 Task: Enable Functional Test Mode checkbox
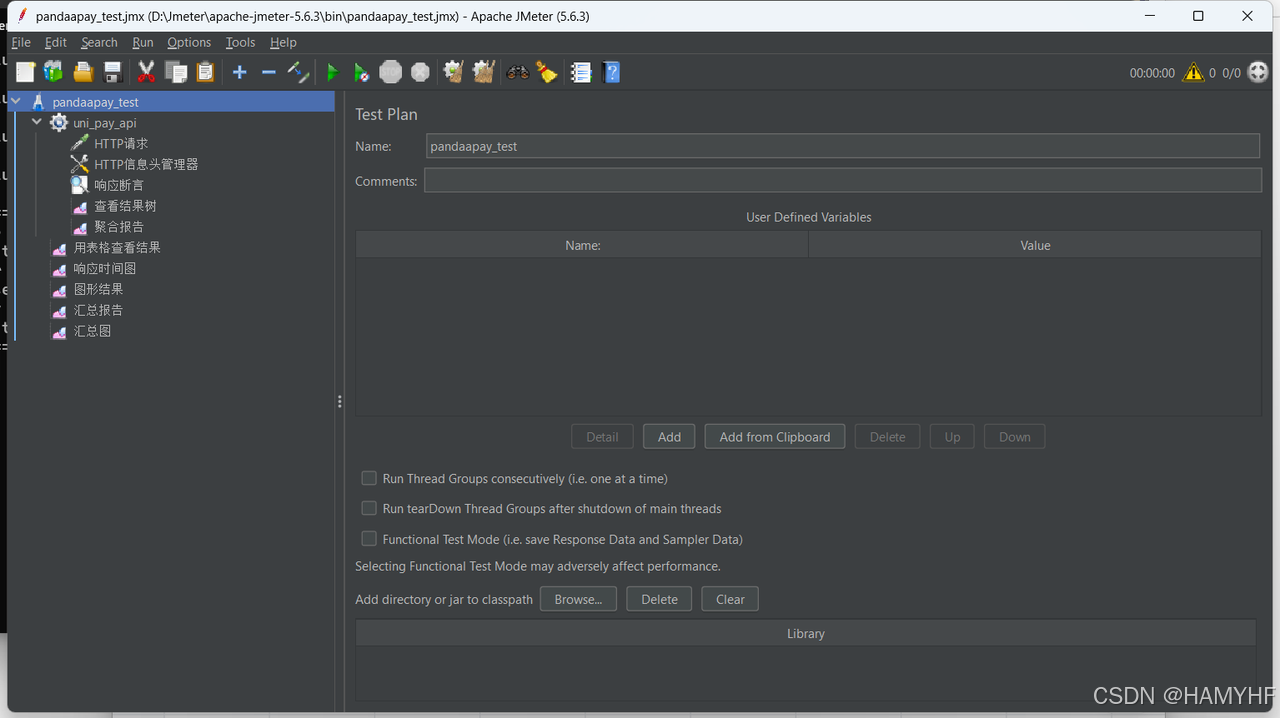click(369, 538)
